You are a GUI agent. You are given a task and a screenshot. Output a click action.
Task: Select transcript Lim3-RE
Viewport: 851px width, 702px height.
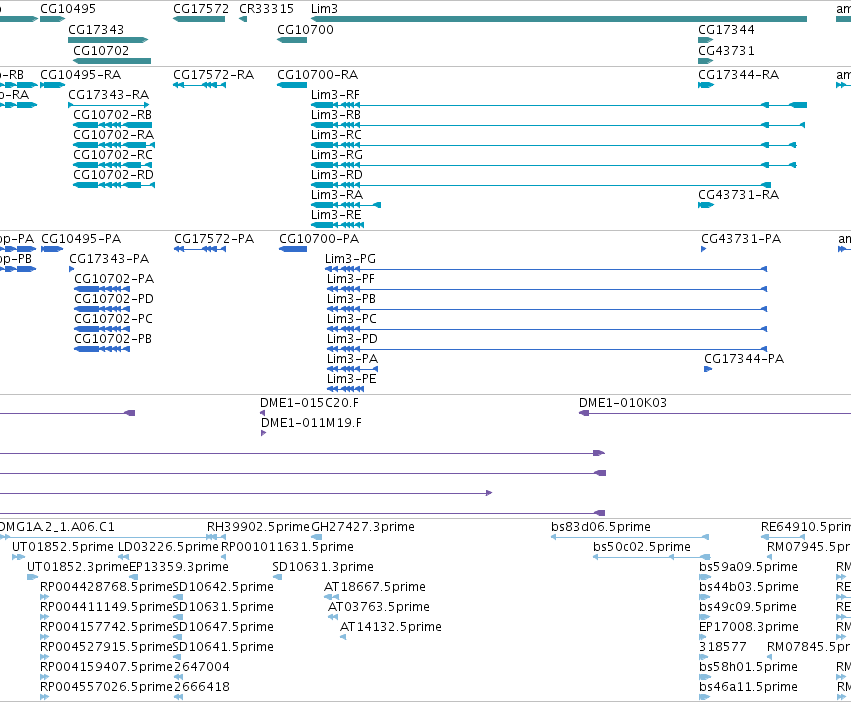[336, 216]
